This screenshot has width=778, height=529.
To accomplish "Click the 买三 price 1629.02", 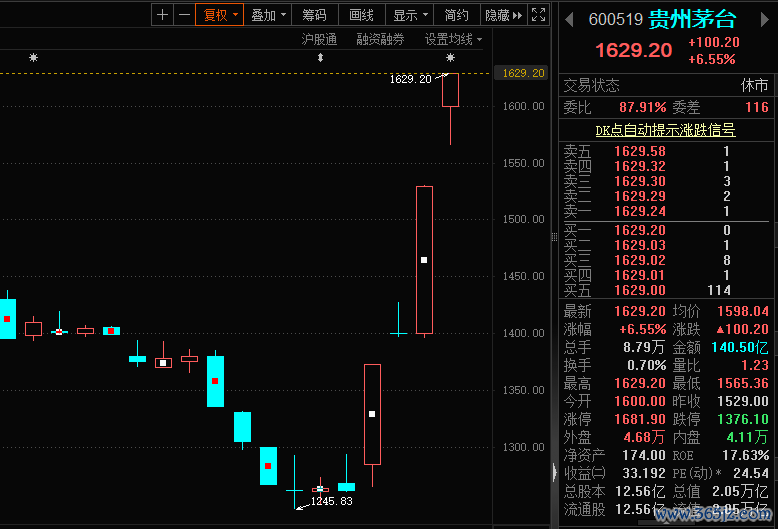I will (640, 260).
